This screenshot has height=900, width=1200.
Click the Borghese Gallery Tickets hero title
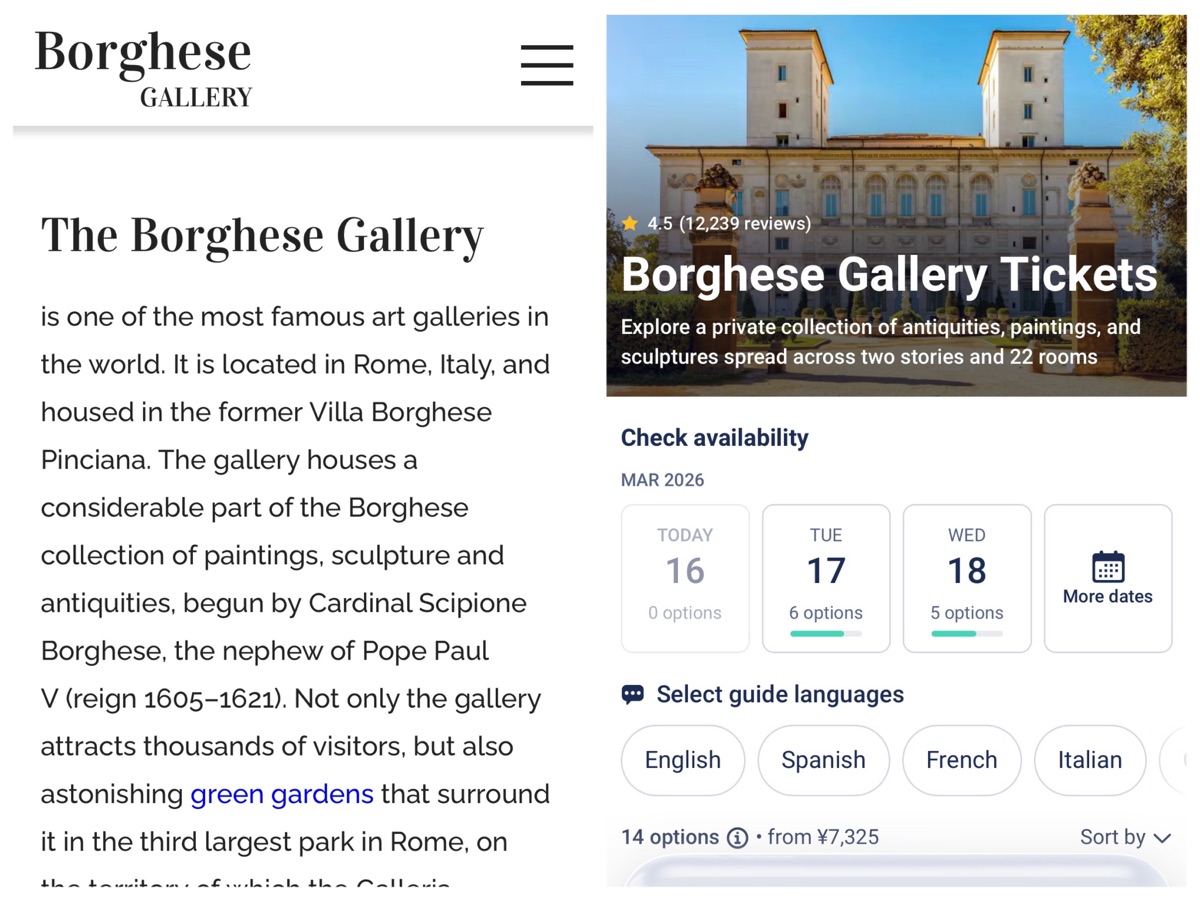coord(889,275)
